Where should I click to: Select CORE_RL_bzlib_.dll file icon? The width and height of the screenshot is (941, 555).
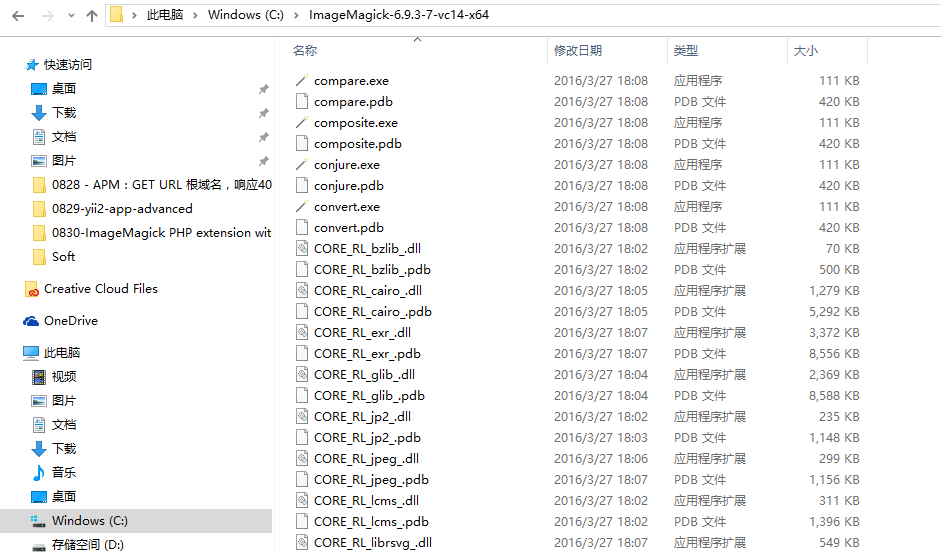302,248
